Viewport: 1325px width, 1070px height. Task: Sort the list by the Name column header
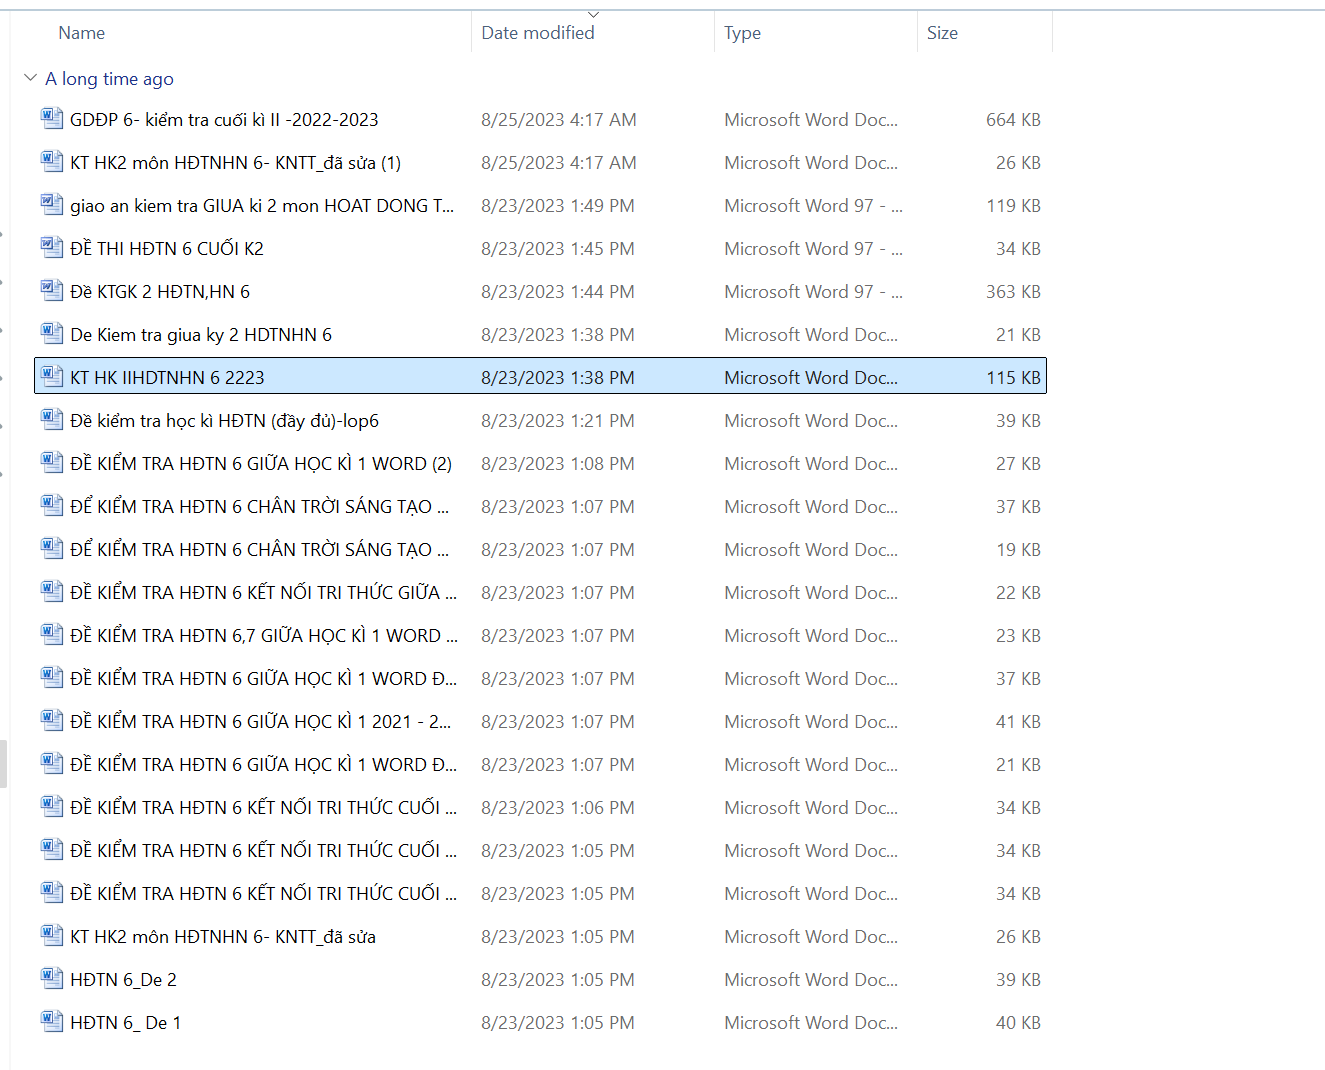pyautogui.click(x=82, y=33)
